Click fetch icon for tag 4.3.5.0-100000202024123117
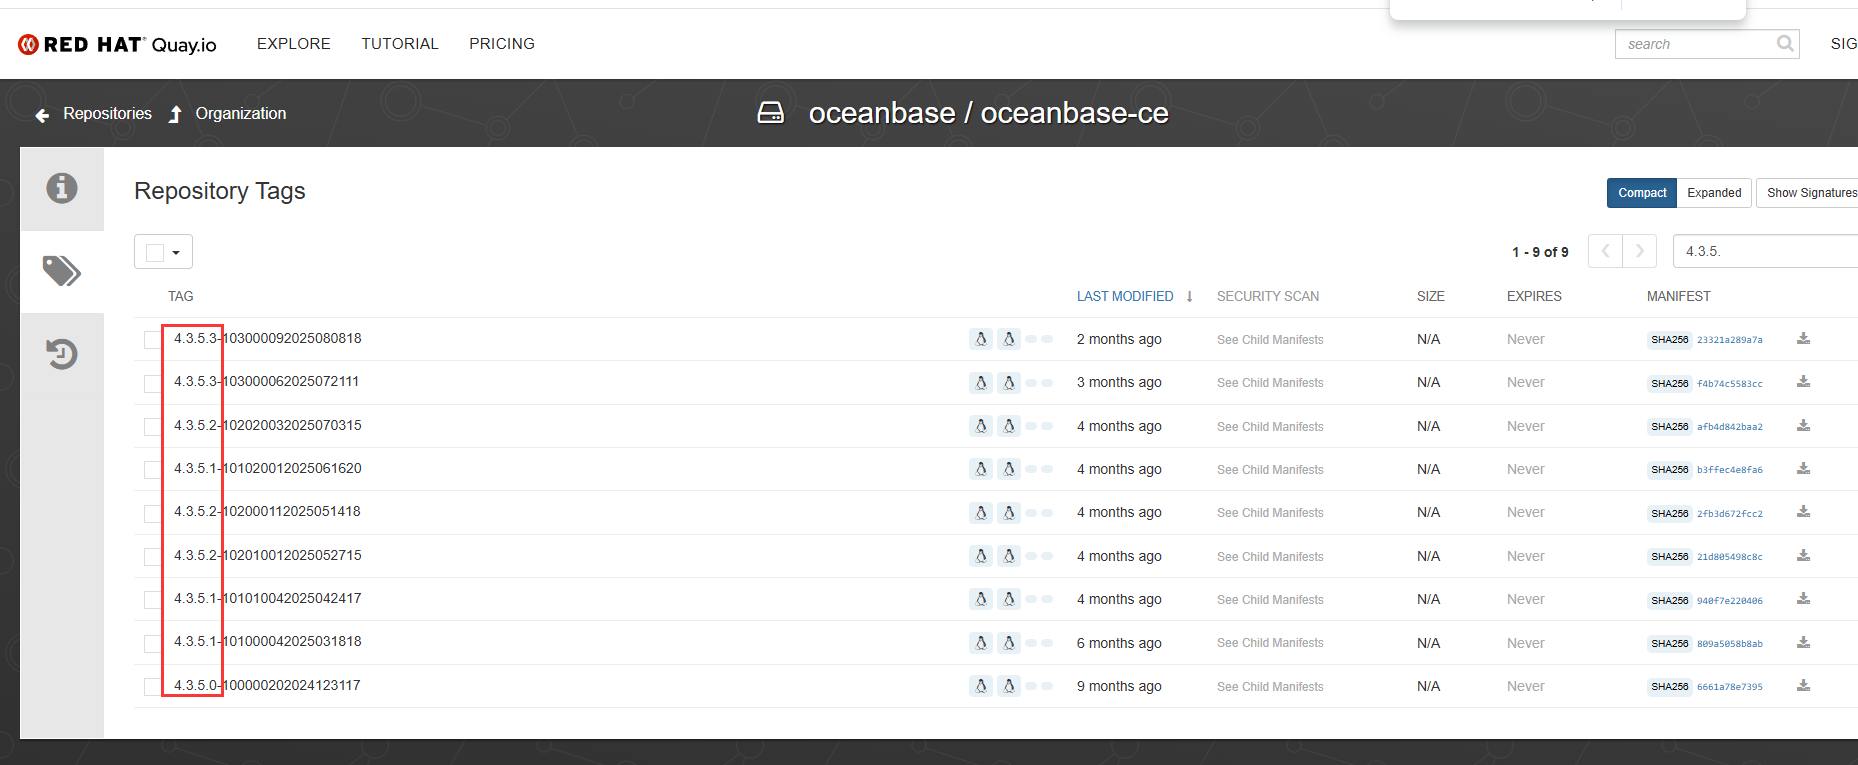The image size is (1858, 765). (1803, 686)
